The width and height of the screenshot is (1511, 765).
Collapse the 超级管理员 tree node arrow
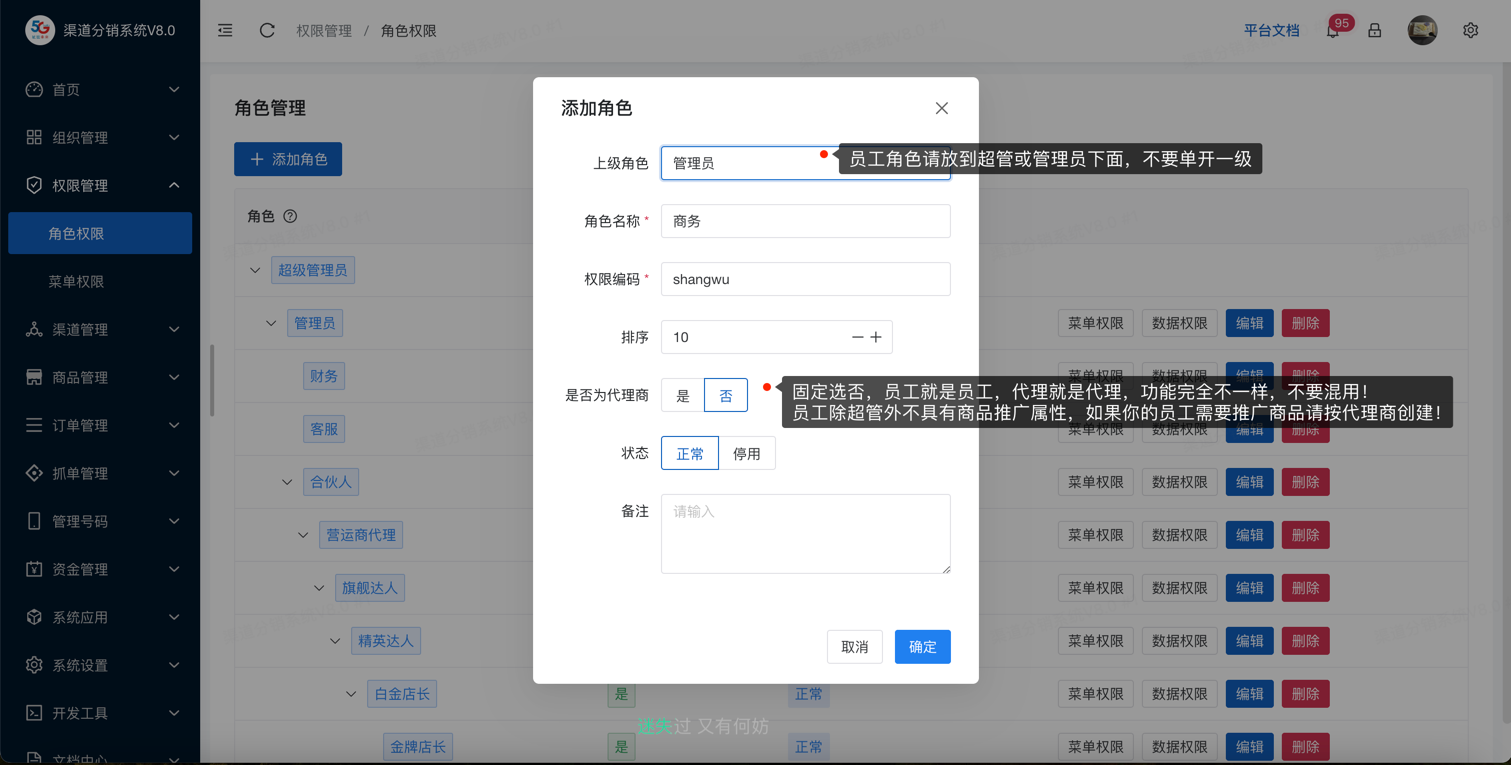click(255, 270)
